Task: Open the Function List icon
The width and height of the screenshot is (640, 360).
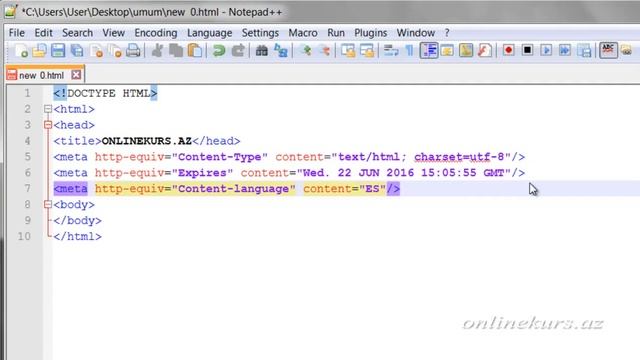Action: pos(484,51)
